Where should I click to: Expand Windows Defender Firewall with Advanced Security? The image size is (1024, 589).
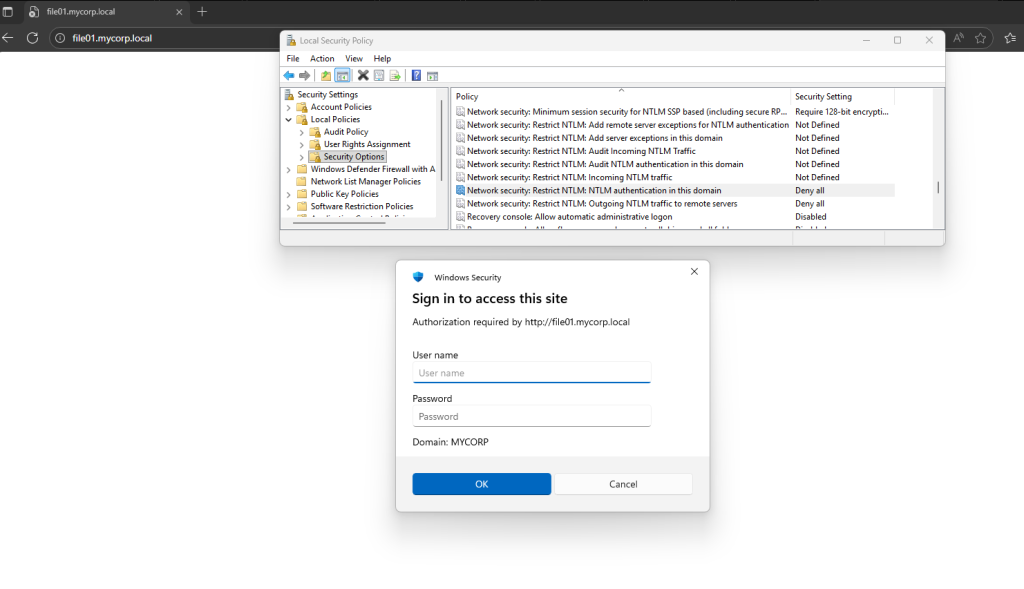[288, 169]
